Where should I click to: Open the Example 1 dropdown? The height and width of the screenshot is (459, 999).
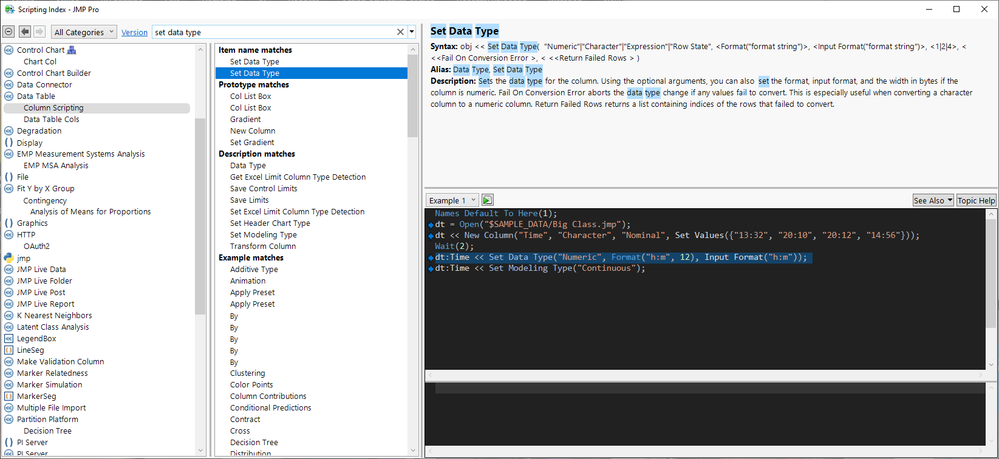click(453, 200)
